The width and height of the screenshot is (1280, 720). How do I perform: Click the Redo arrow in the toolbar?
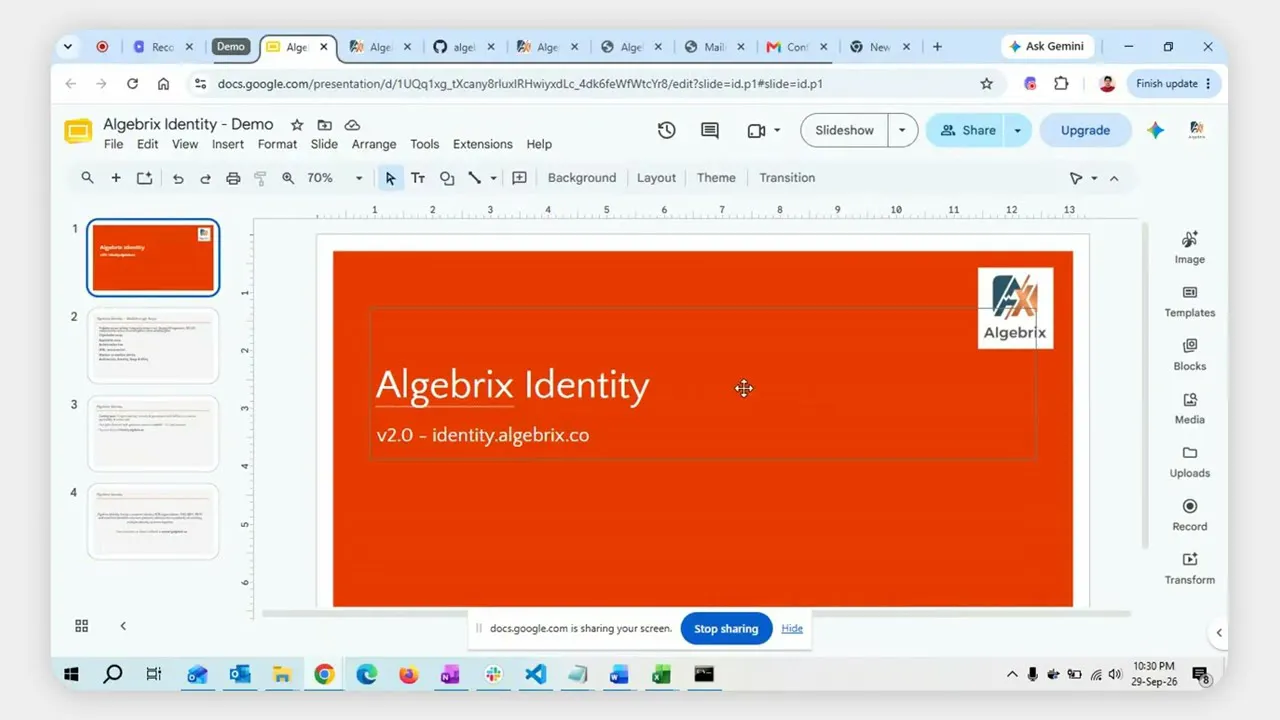pos(205,178)
